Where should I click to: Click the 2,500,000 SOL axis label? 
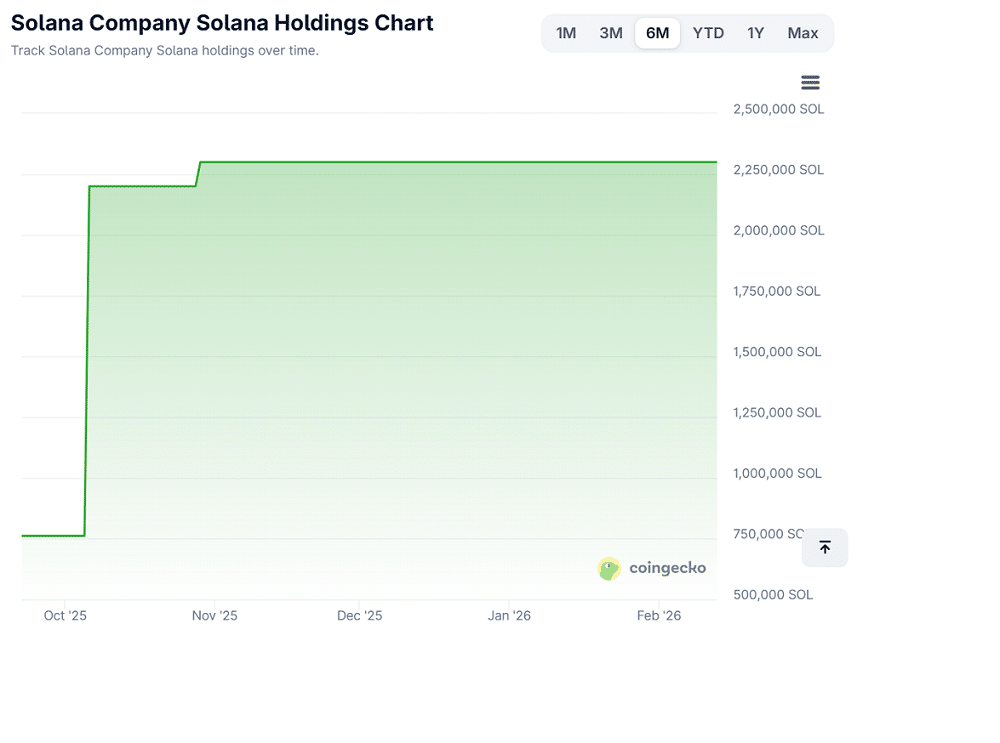[778, 109]
